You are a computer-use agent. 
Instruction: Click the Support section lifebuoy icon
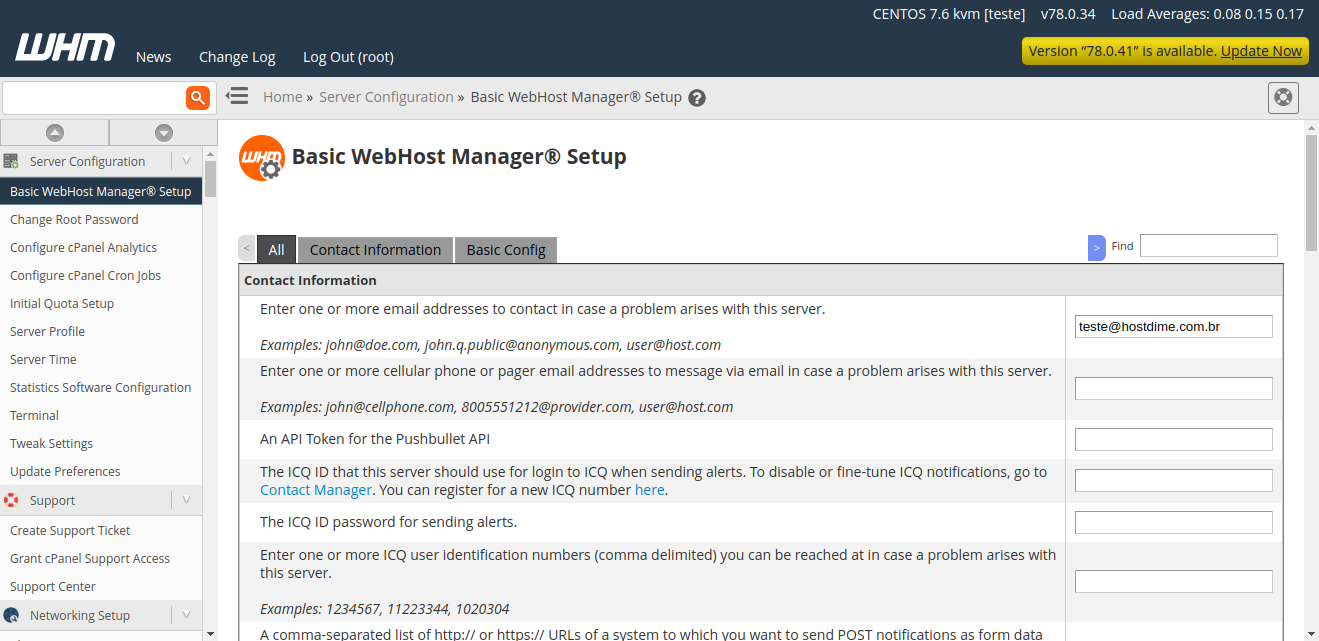click(11, 500)
